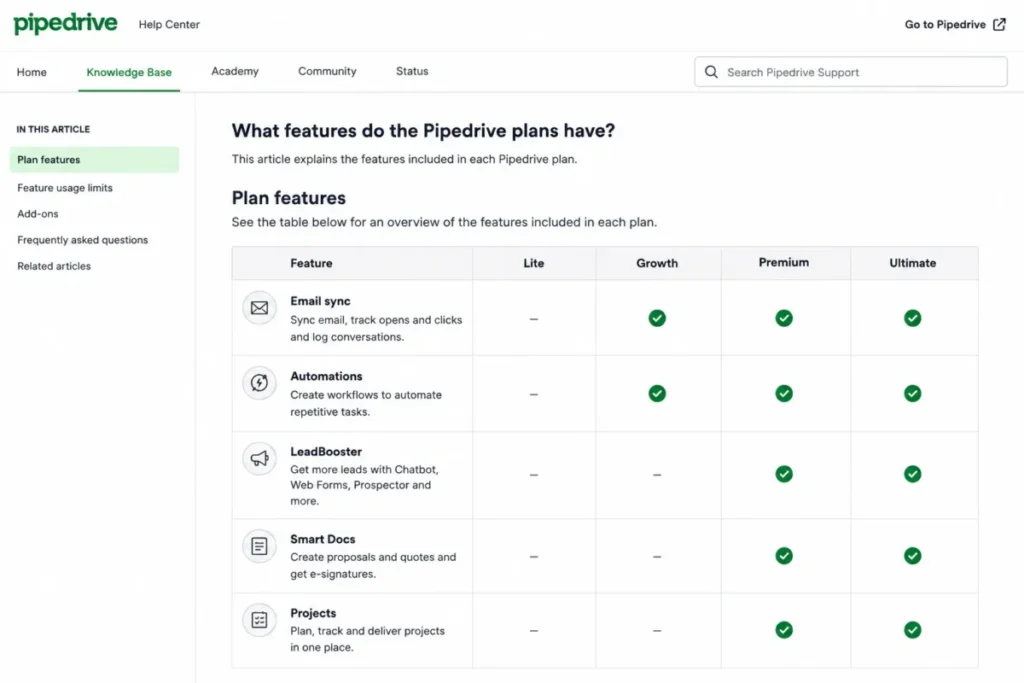Click the LeadBooster dash under Growth

(x=657, y=475)
